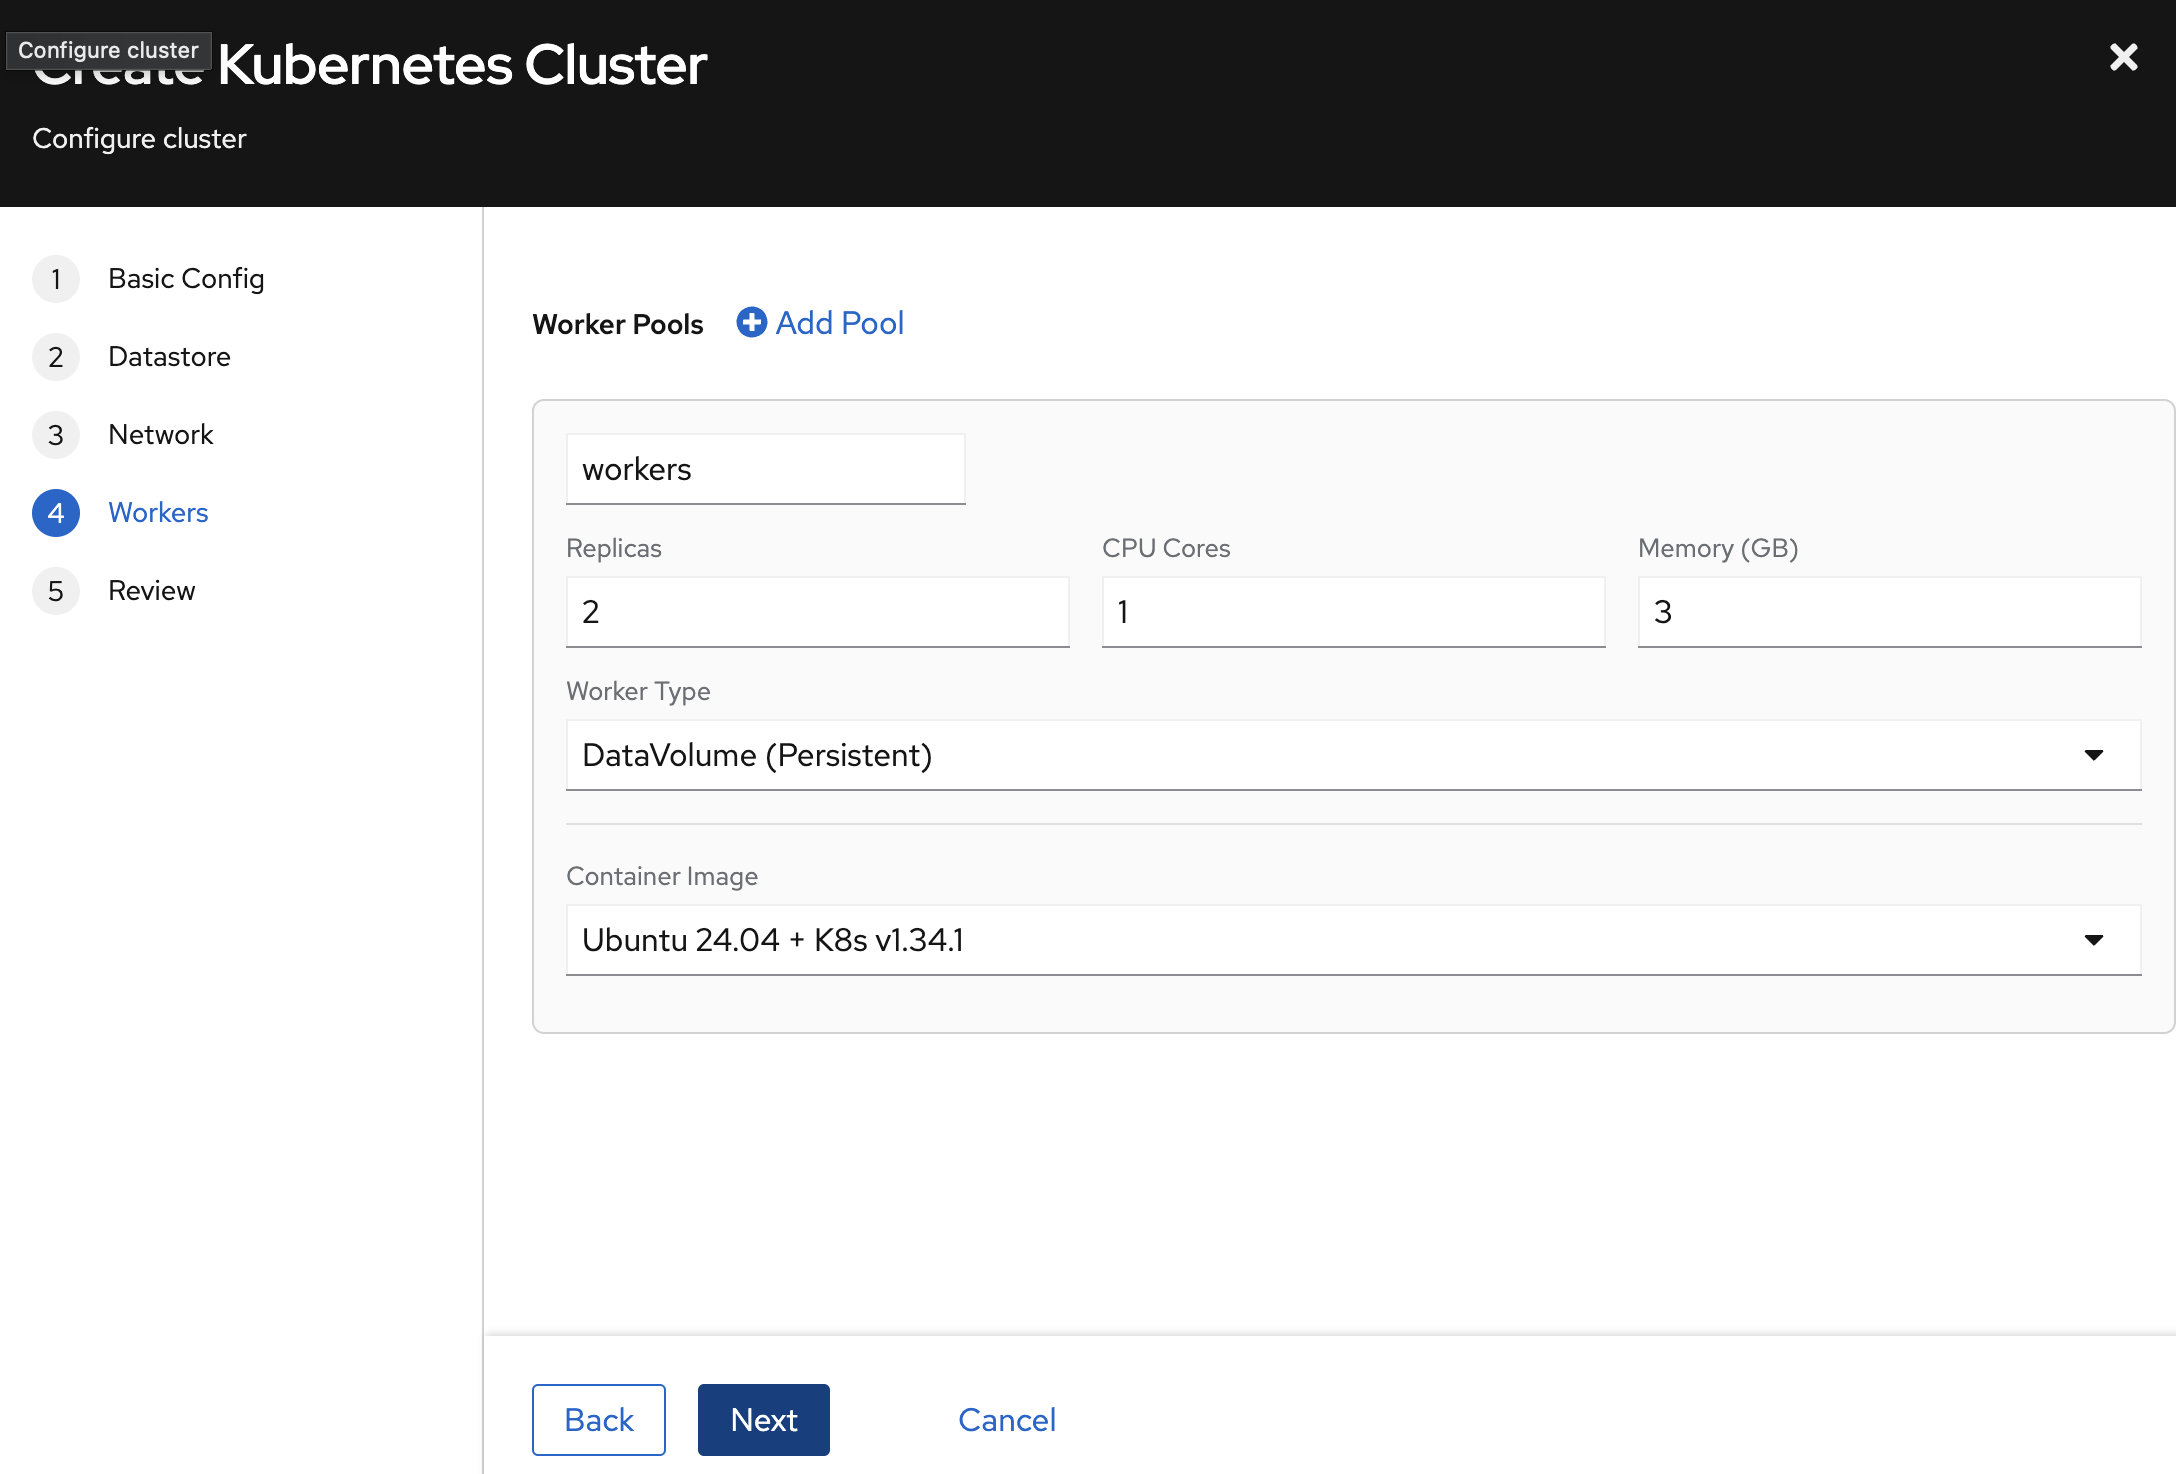The height and width of the screenshot is (1474, 2176).
Task: Click the Cancel link
Action: (x=1006, y=1420)
